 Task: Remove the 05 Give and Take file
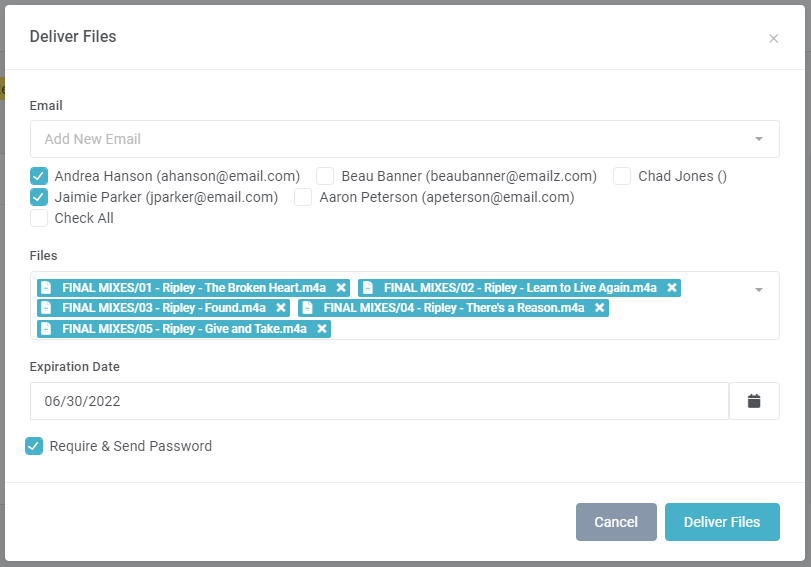click(x=322, y=328)
